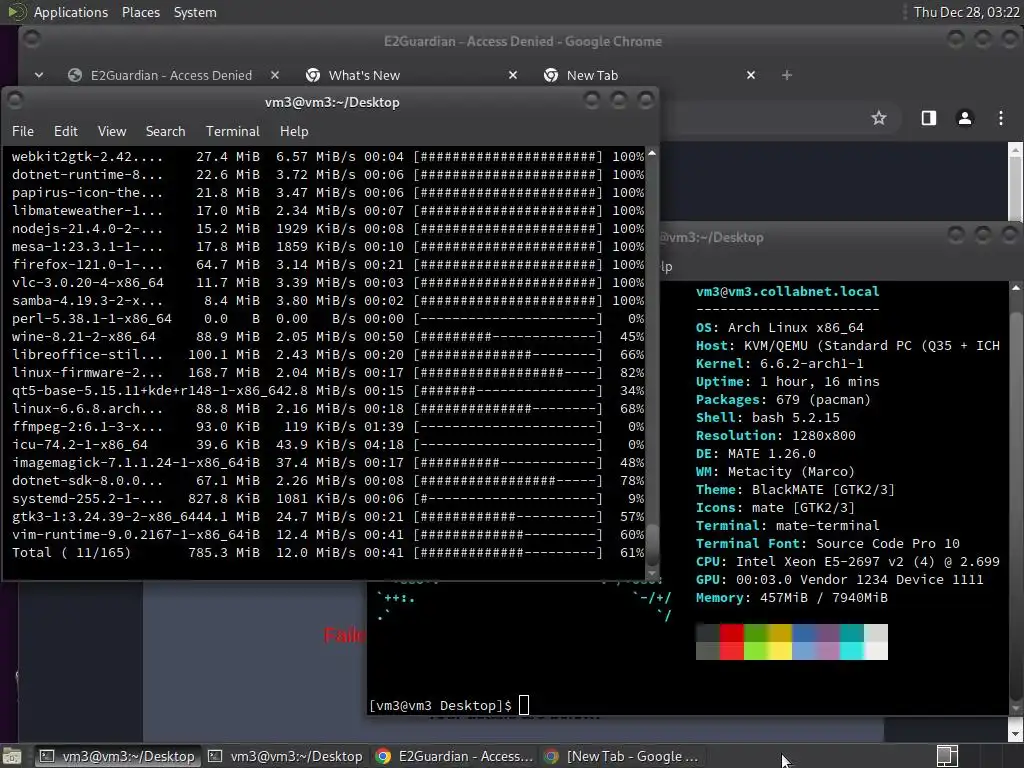Open the Applications menu in top panel
The height and width of the screenshot is (768, 1024).
[71, 12]
